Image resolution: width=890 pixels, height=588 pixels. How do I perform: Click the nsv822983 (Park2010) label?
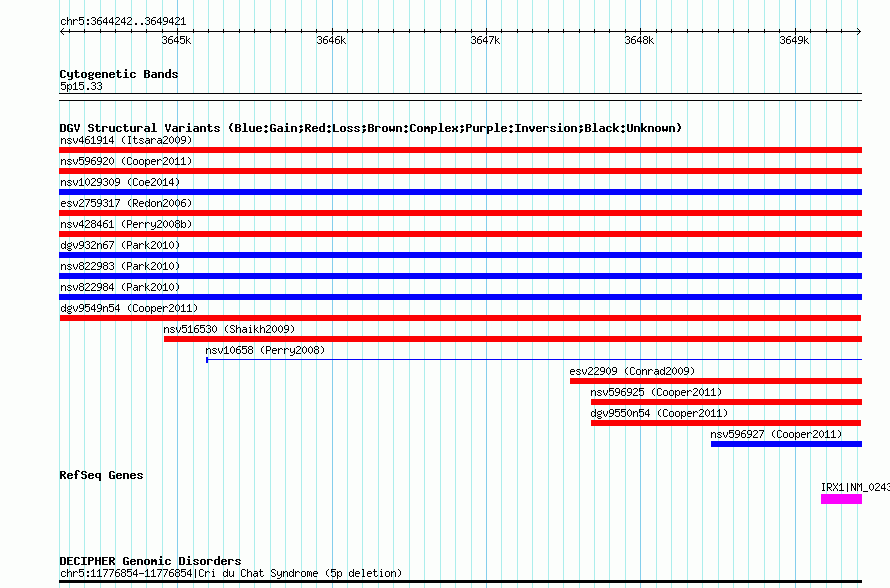click(x=120, y=266)
